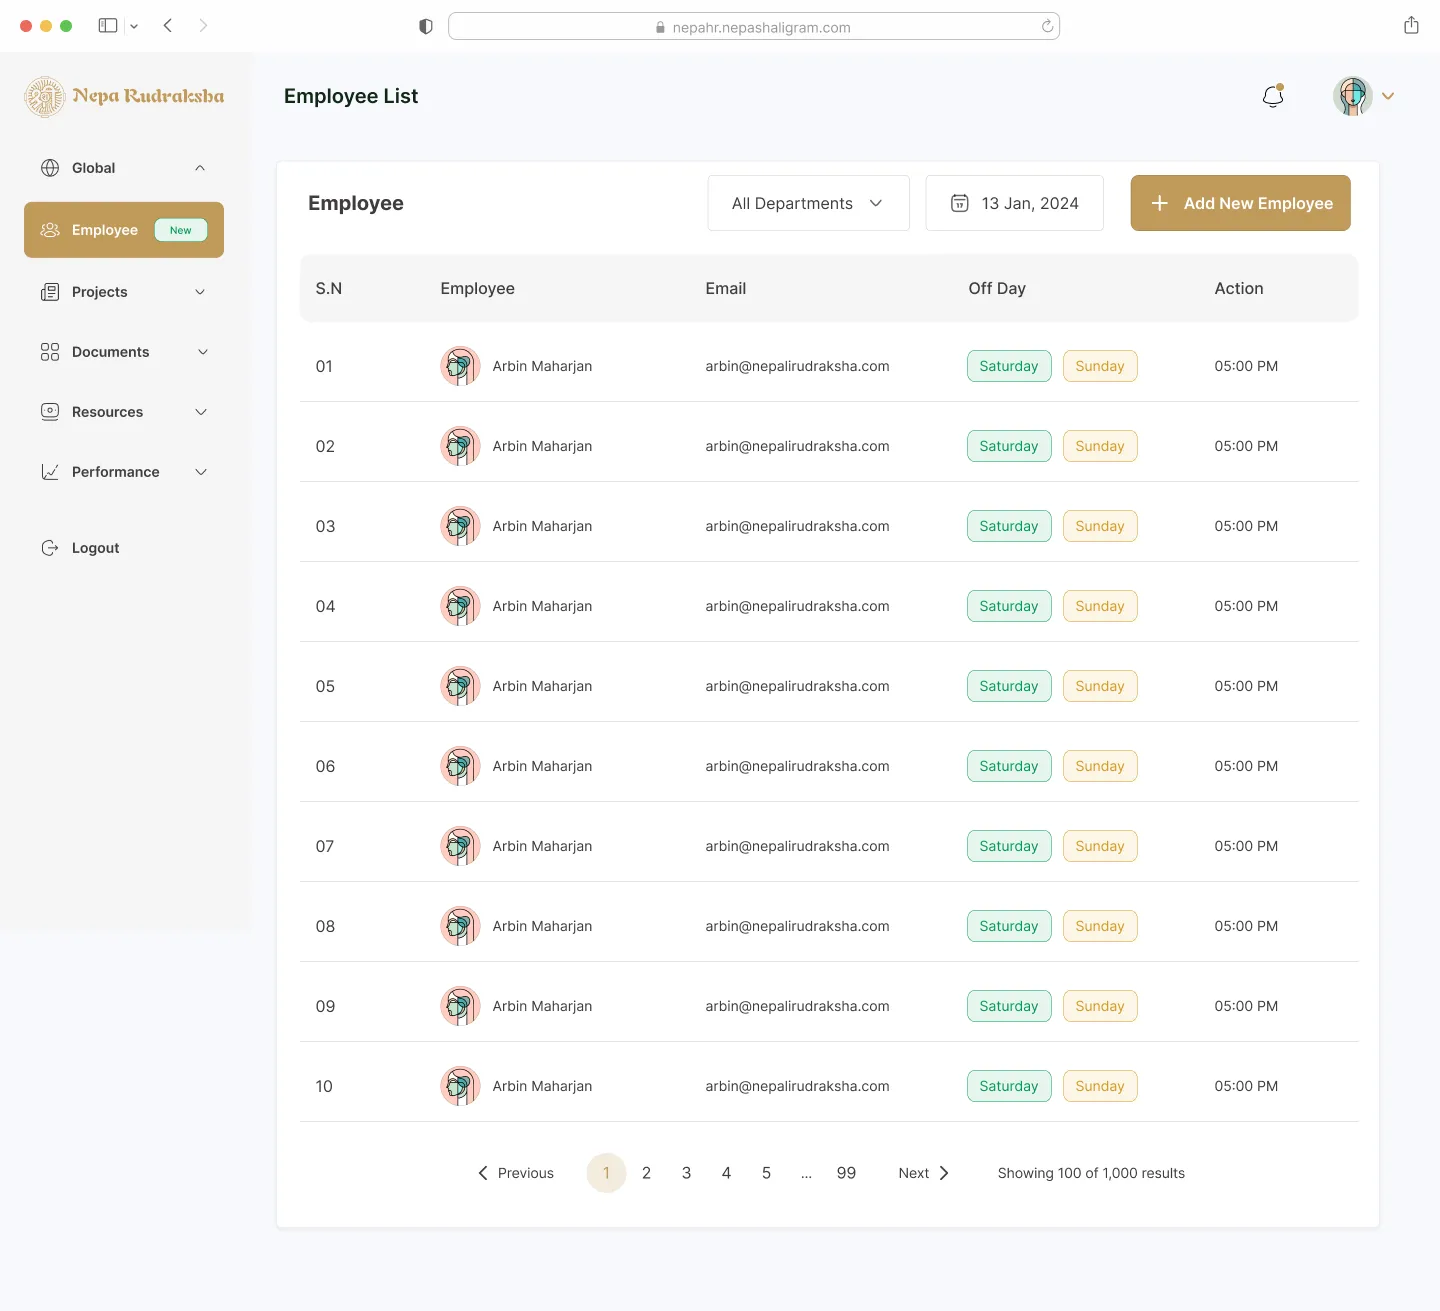Open Documents via its grid icon
The width and height of the screenshot is (1440, 1311).
[50, 352]
